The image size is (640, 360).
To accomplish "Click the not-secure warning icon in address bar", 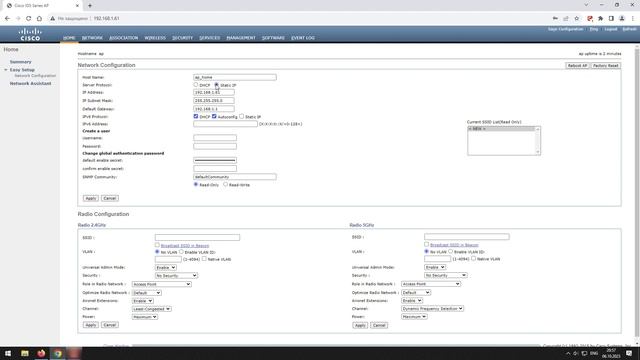I will coord(52,18).
